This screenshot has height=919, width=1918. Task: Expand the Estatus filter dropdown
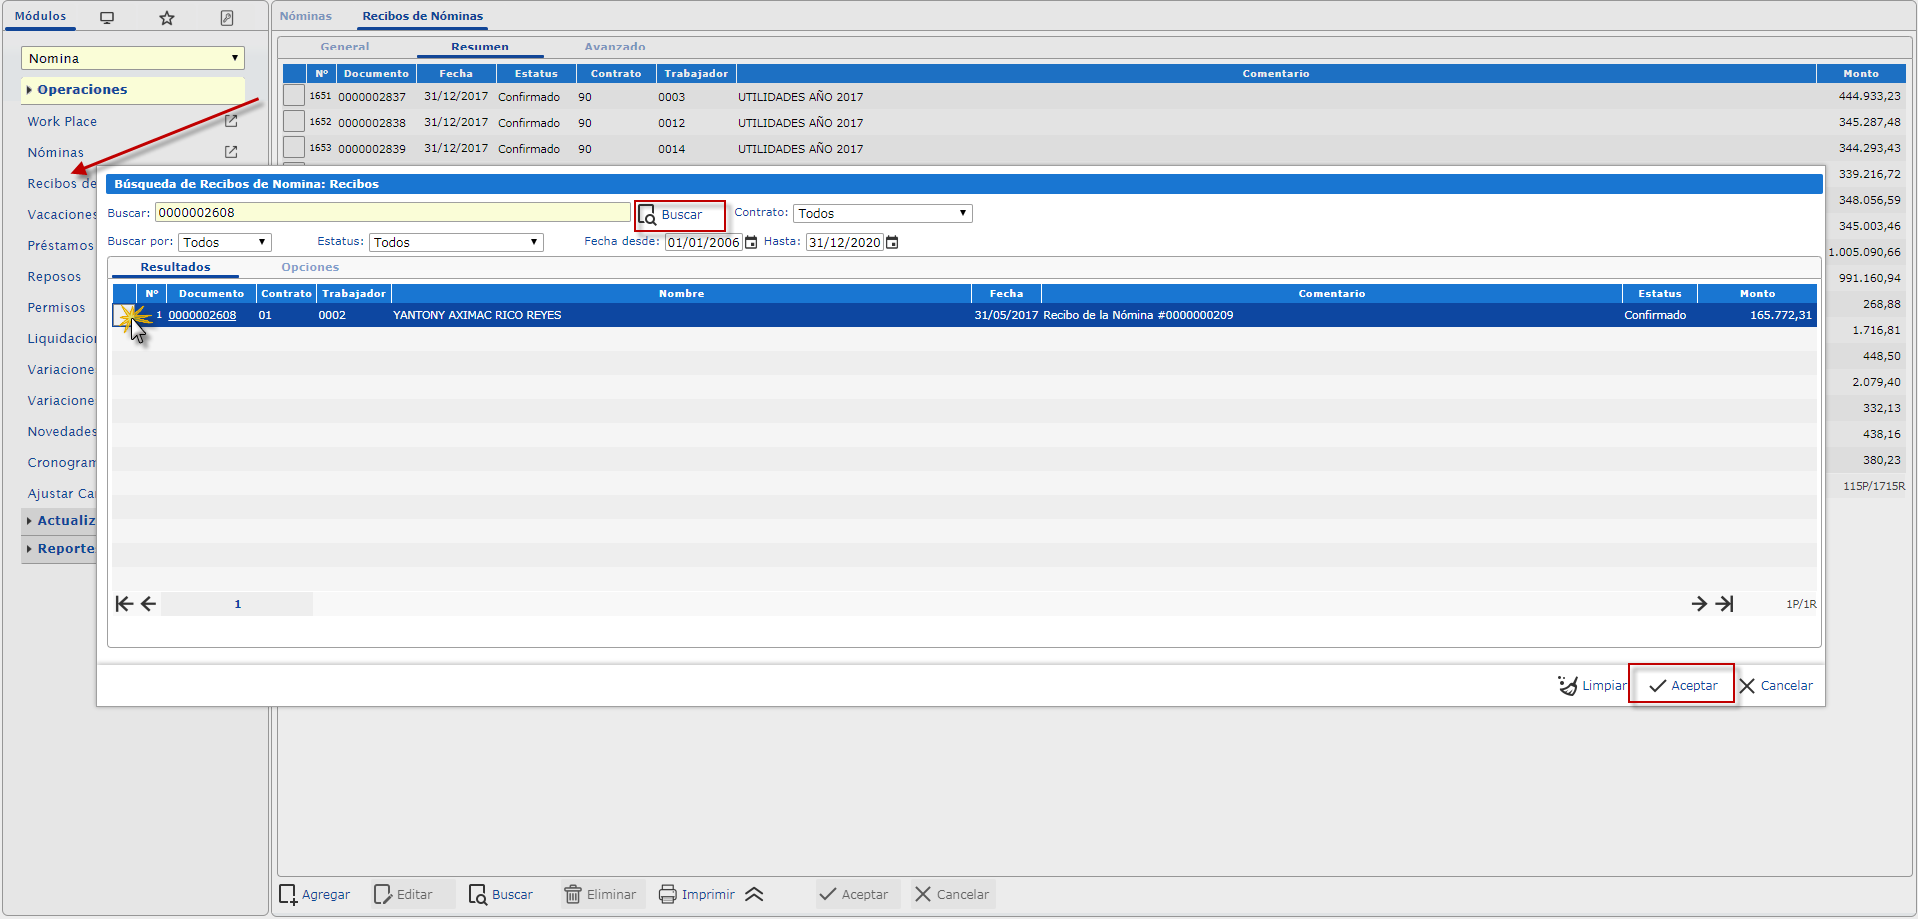[x=456, y=242]
